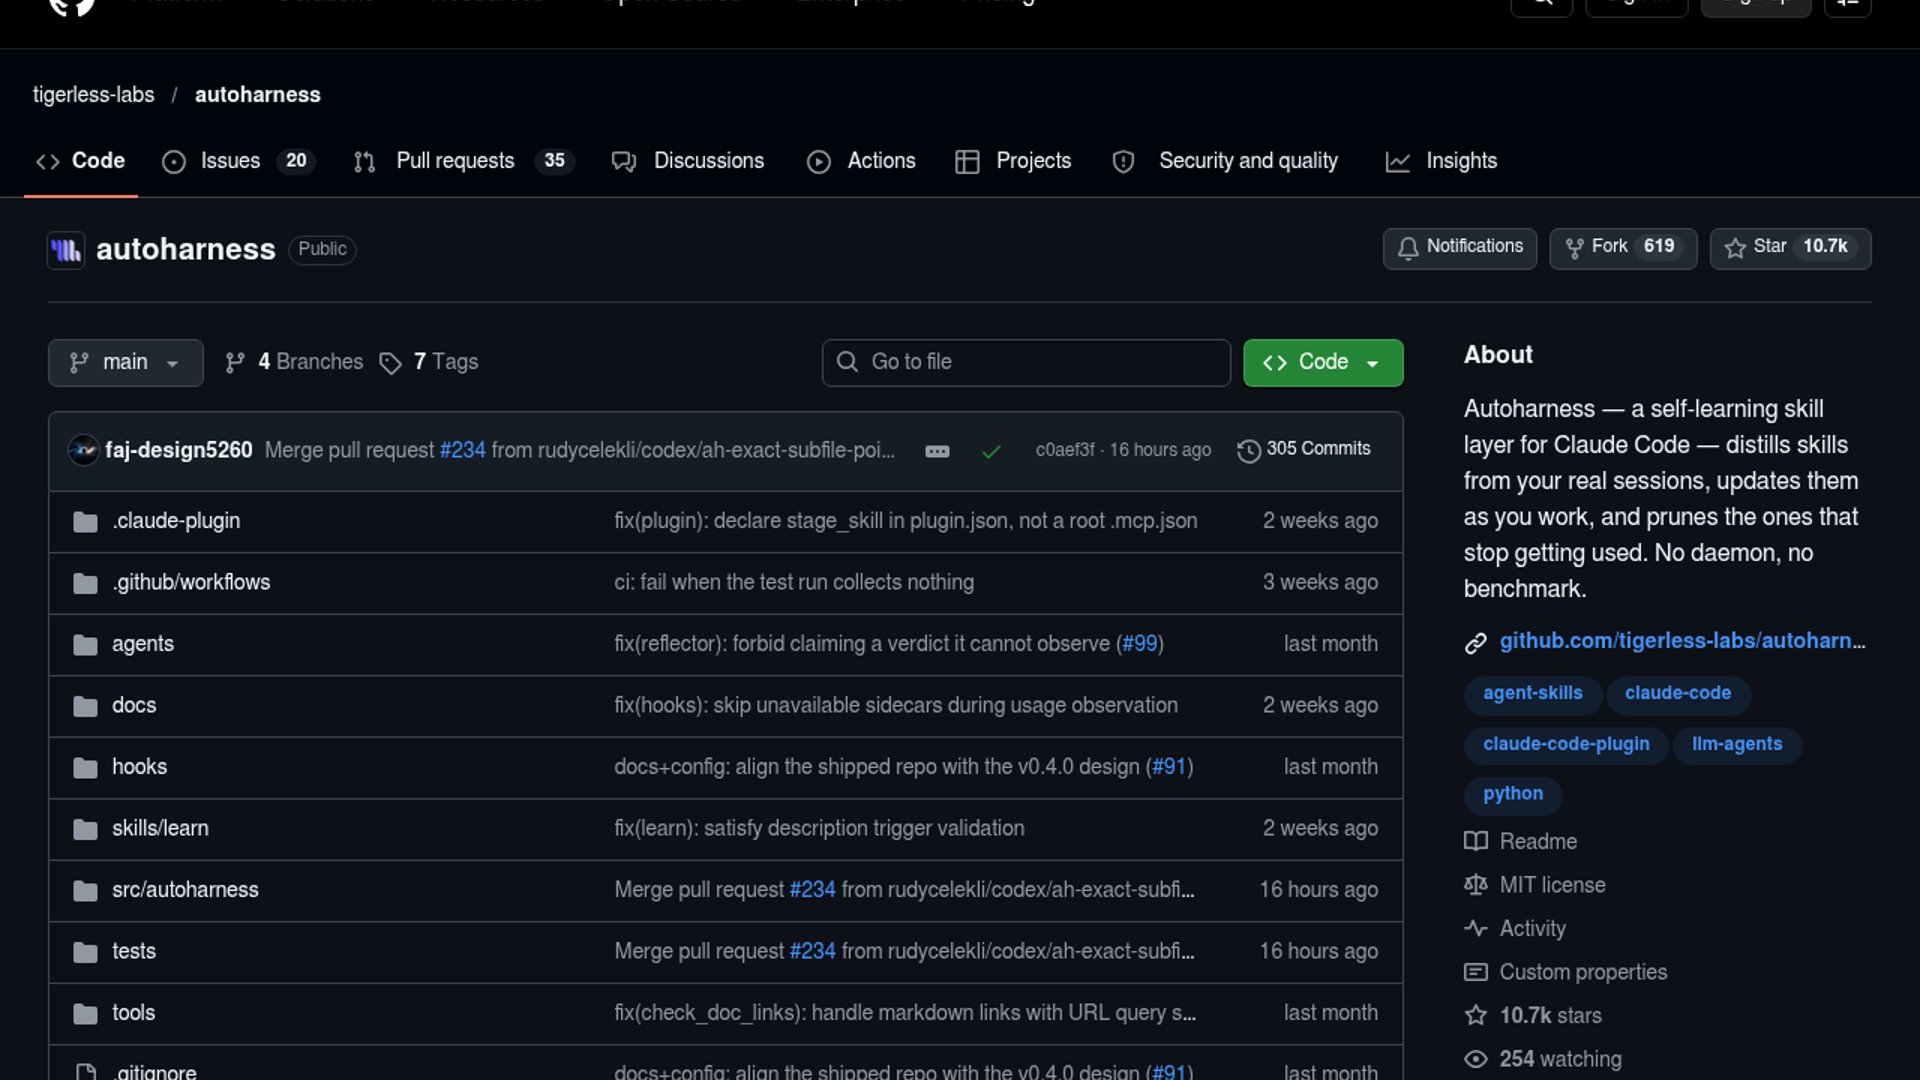Go to the Actions tab
Viewport: 1920px width, 1080px height.
tap(861, 161)
